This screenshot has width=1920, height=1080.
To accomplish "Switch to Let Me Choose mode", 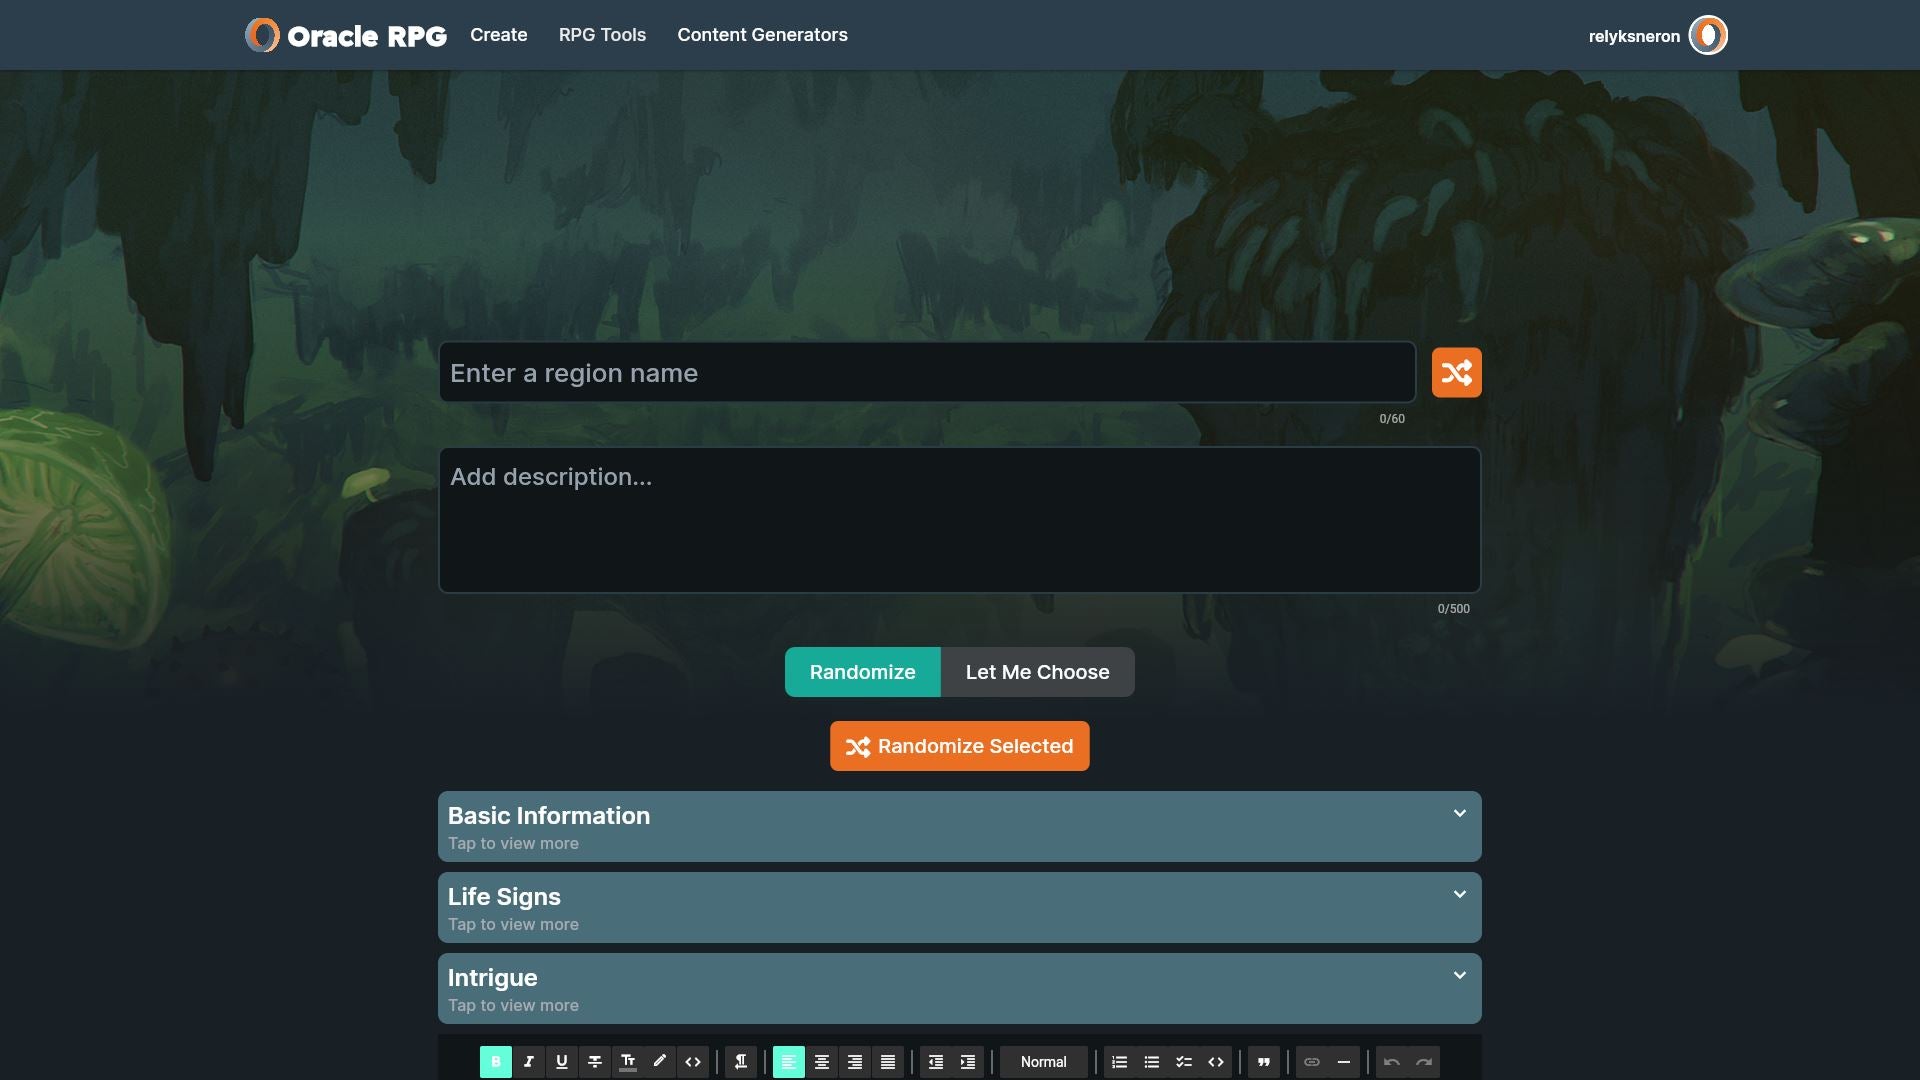I will 1037,672.
